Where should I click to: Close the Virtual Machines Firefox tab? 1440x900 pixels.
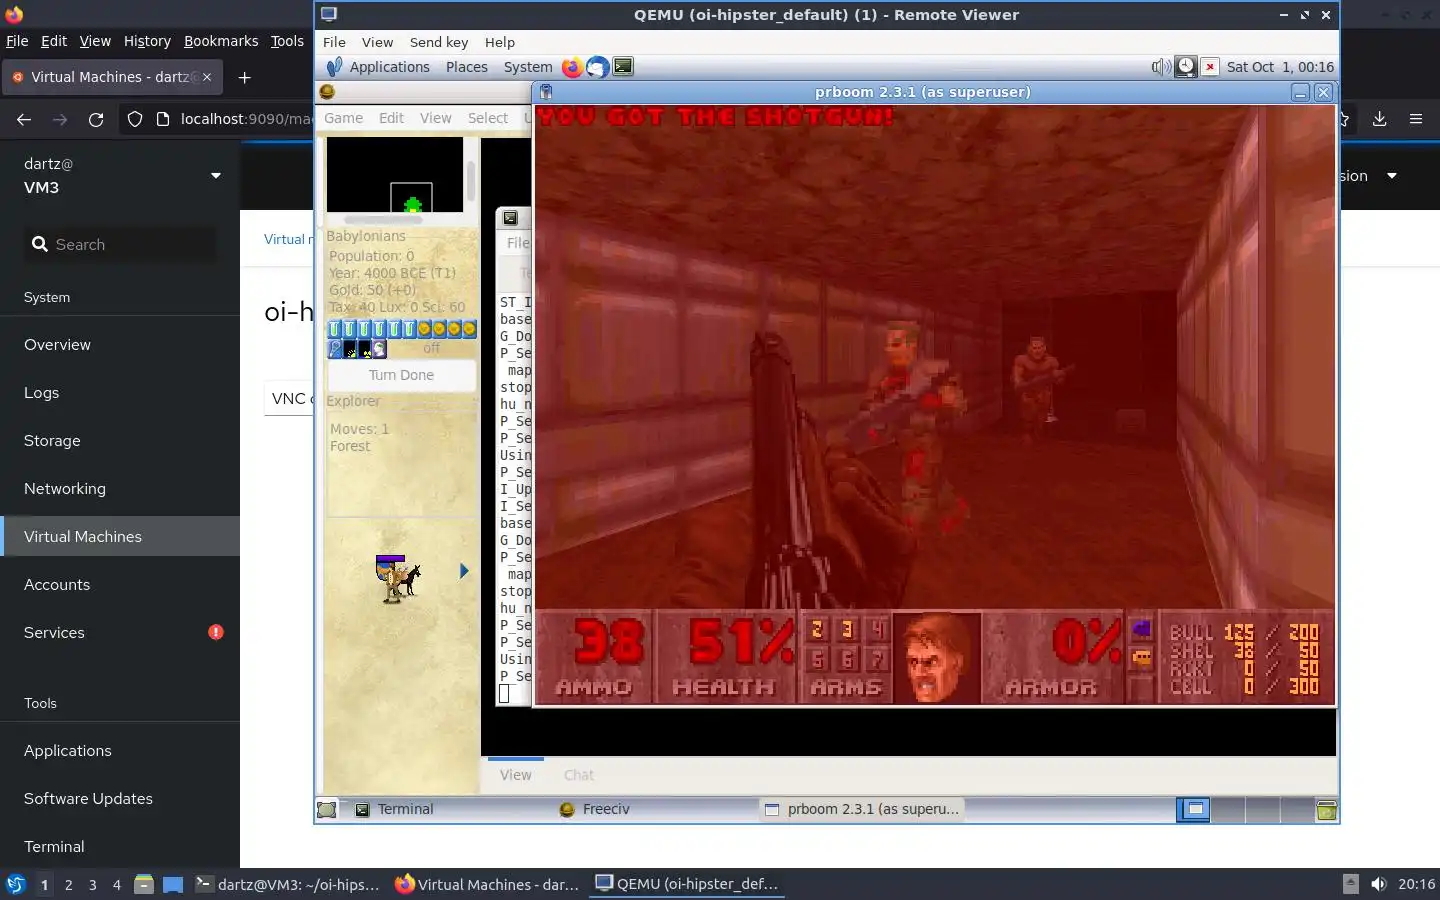tap(207, 77)
